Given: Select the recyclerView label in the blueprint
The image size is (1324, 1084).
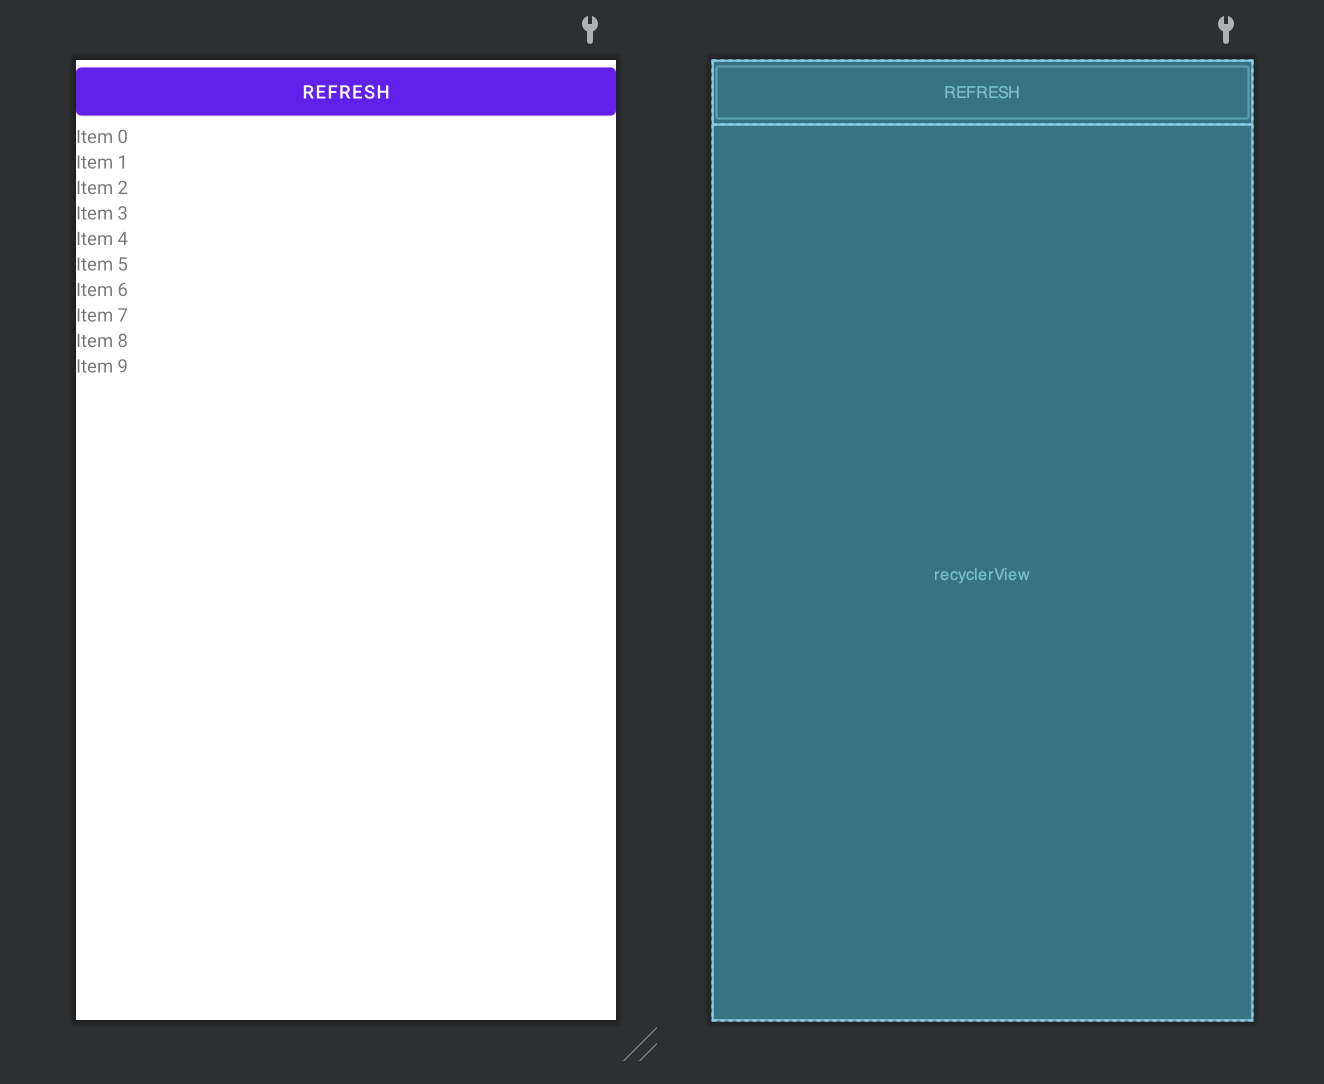Looking at the screenshot, I should (x=982, y=574).
